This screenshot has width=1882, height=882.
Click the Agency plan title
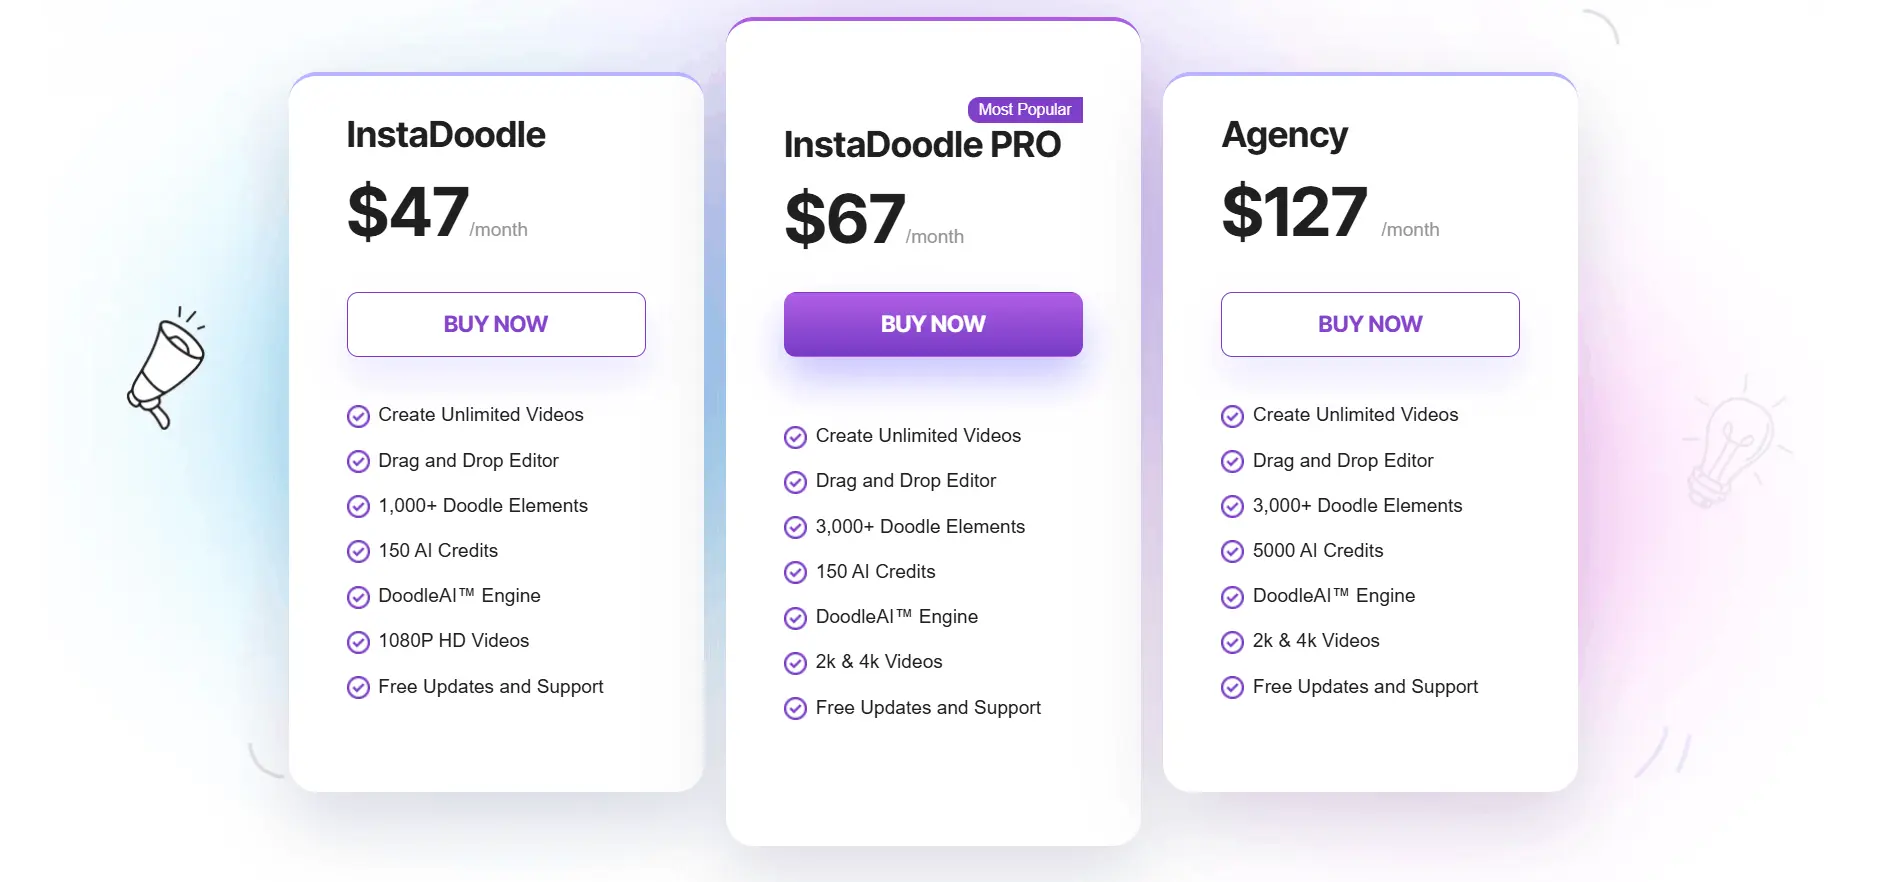click(x=1284, y=135)
